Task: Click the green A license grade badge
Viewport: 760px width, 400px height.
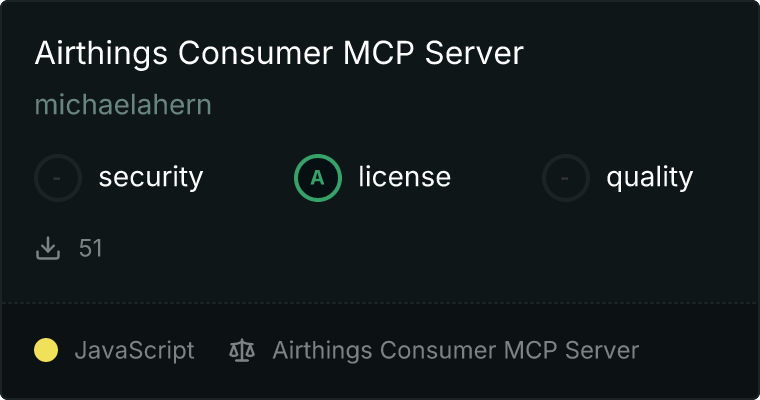Action: tap(317, 178)
